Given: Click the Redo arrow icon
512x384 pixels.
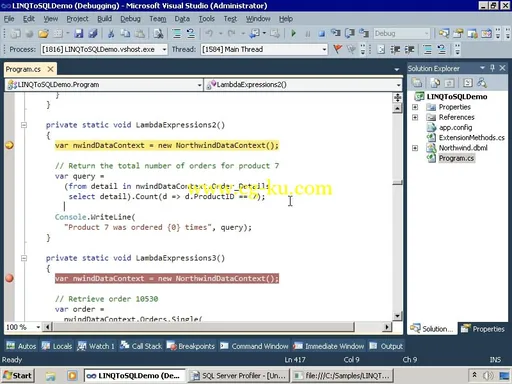Looking at the screenshot, I should click(x=231, y=33).
